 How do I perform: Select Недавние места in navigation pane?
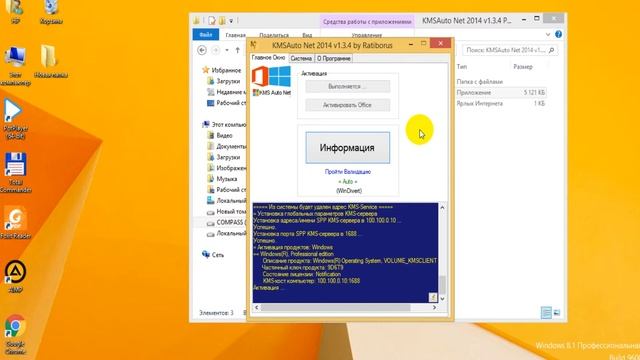click(x=227, y=92)
